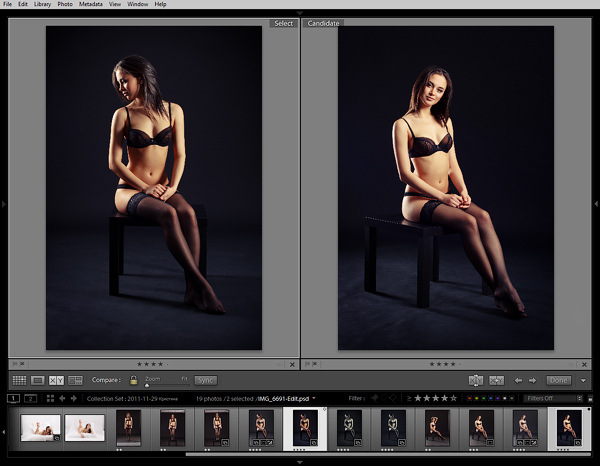Click Make Select icon next to Swap

point(497,380)
